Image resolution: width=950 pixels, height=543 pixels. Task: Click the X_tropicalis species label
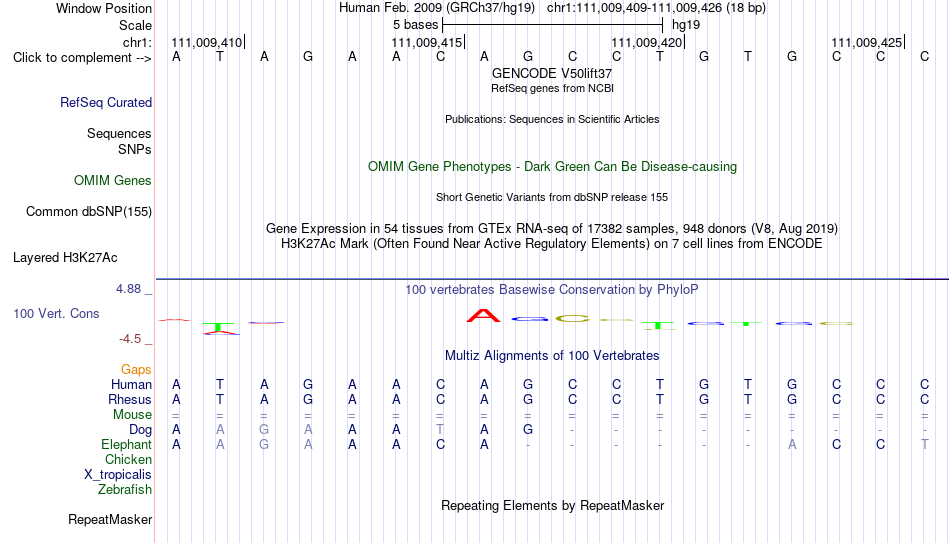tap(118, 475)
